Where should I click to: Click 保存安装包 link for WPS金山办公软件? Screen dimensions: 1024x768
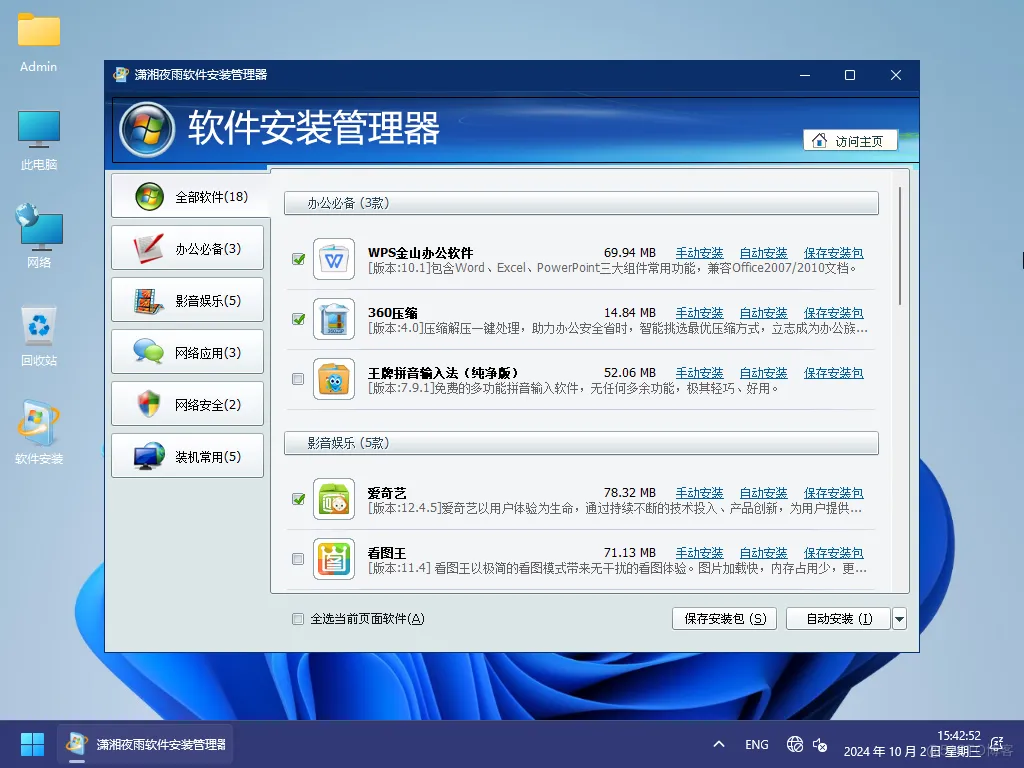click(x=833, y=253)
